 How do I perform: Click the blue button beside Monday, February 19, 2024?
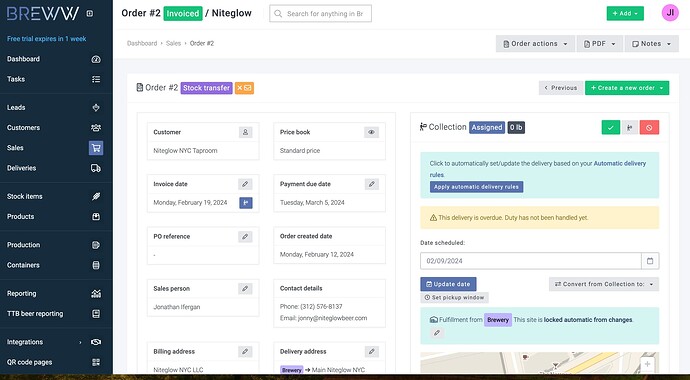tap(246, 203)
